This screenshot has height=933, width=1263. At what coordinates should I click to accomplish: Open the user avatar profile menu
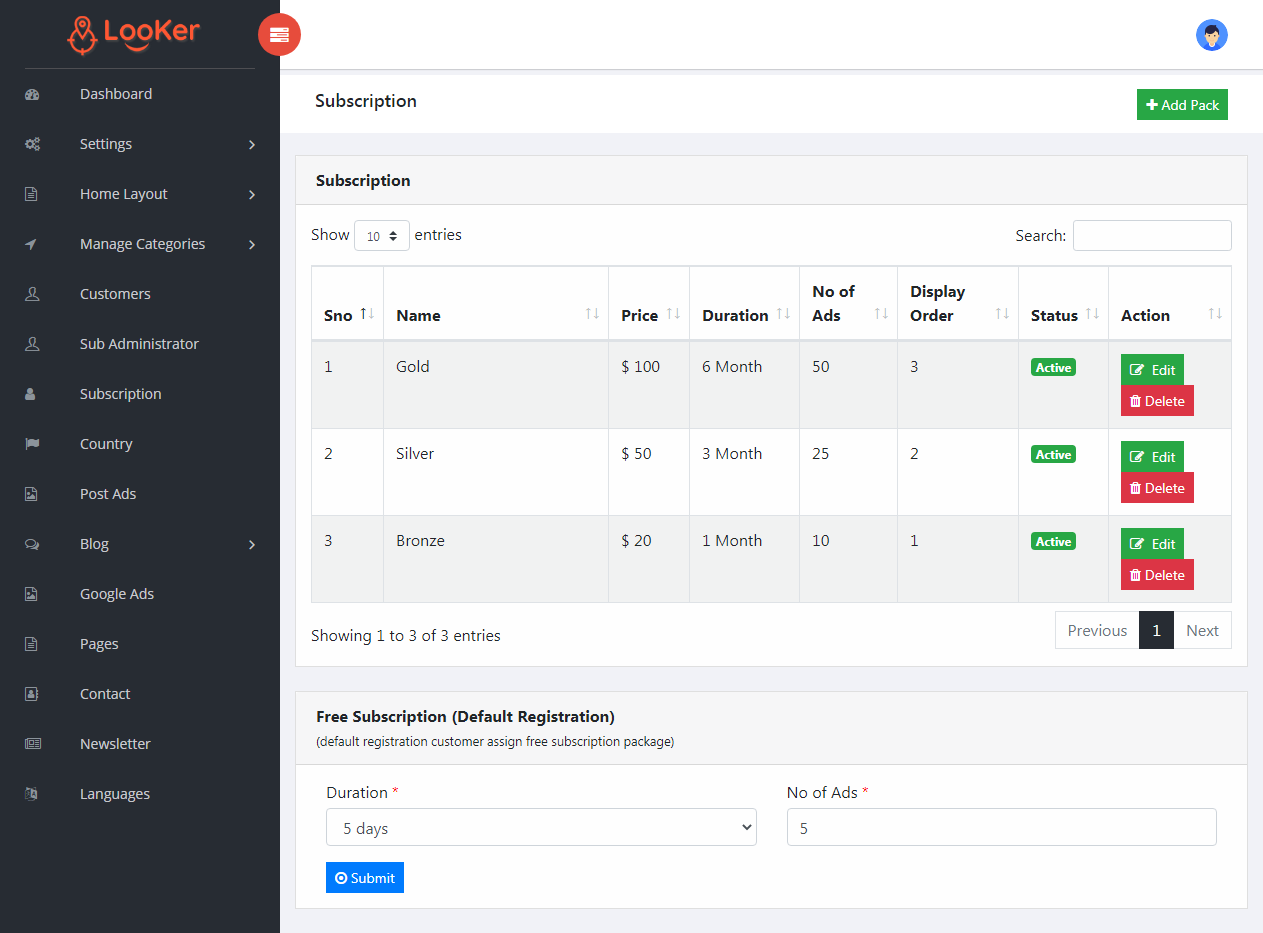pos(1211,35)
